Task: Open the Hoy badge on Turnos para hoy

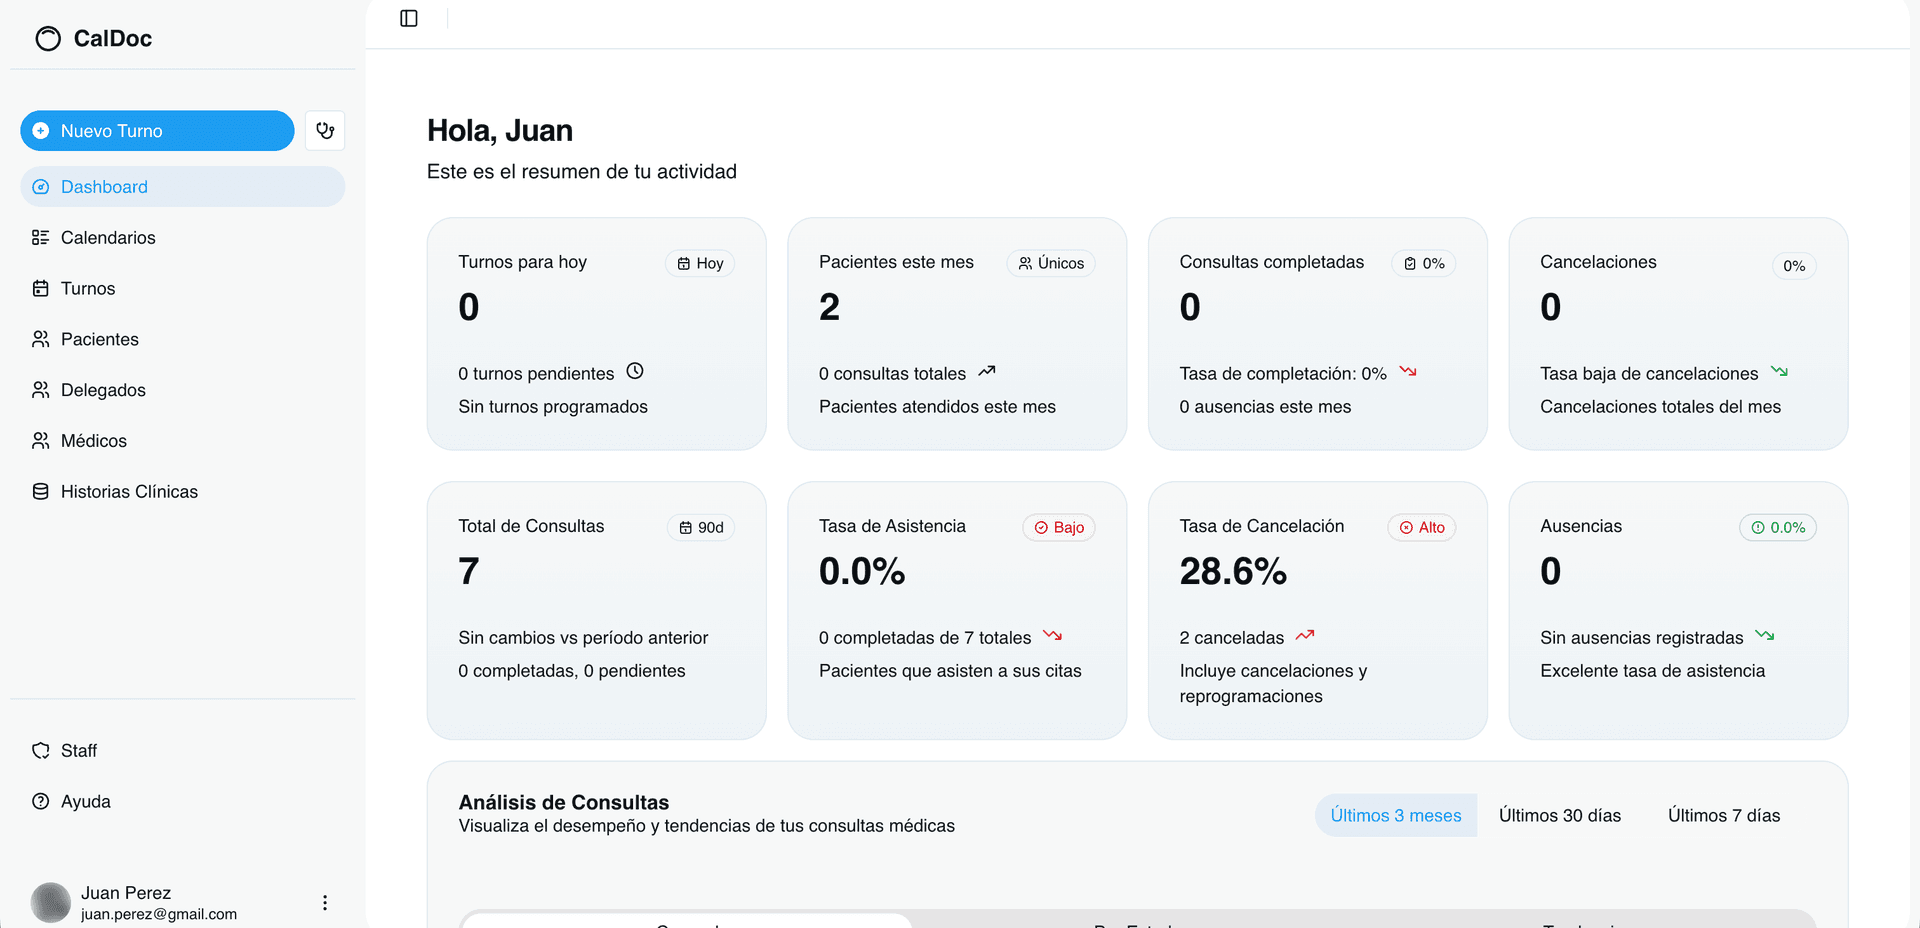Action: point(699,263)
